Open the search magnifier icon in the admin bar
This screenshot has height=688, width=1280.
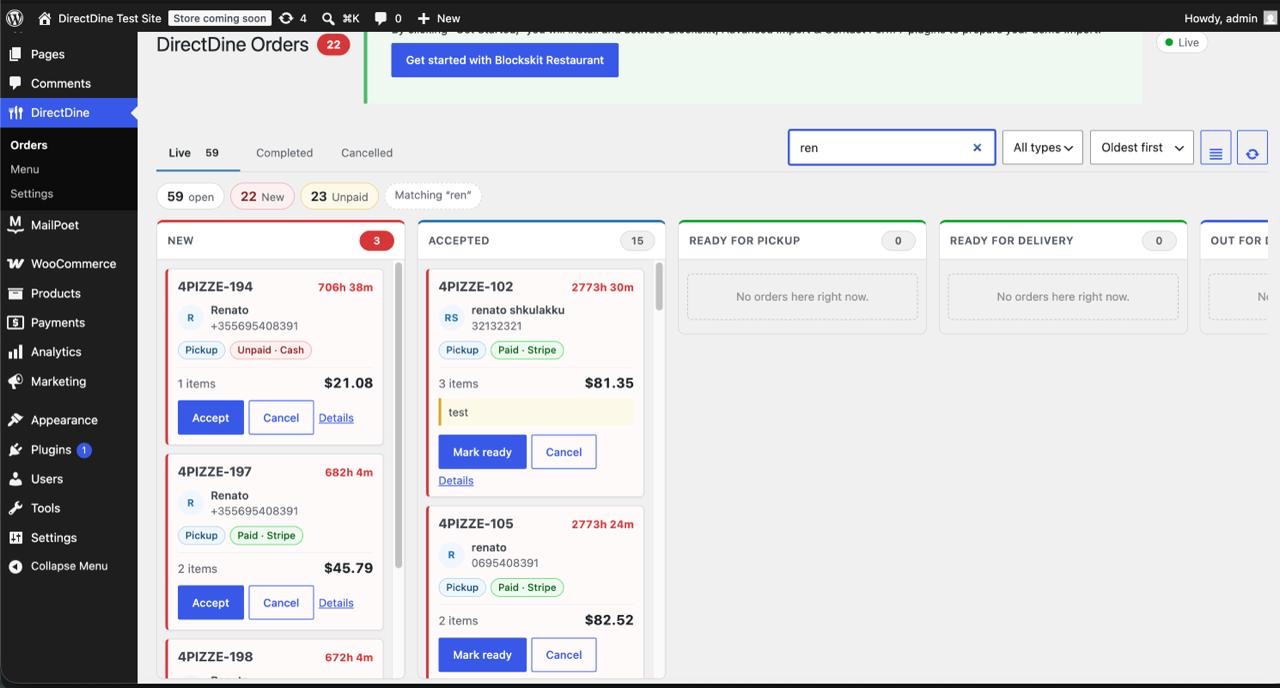coord(328,18)
